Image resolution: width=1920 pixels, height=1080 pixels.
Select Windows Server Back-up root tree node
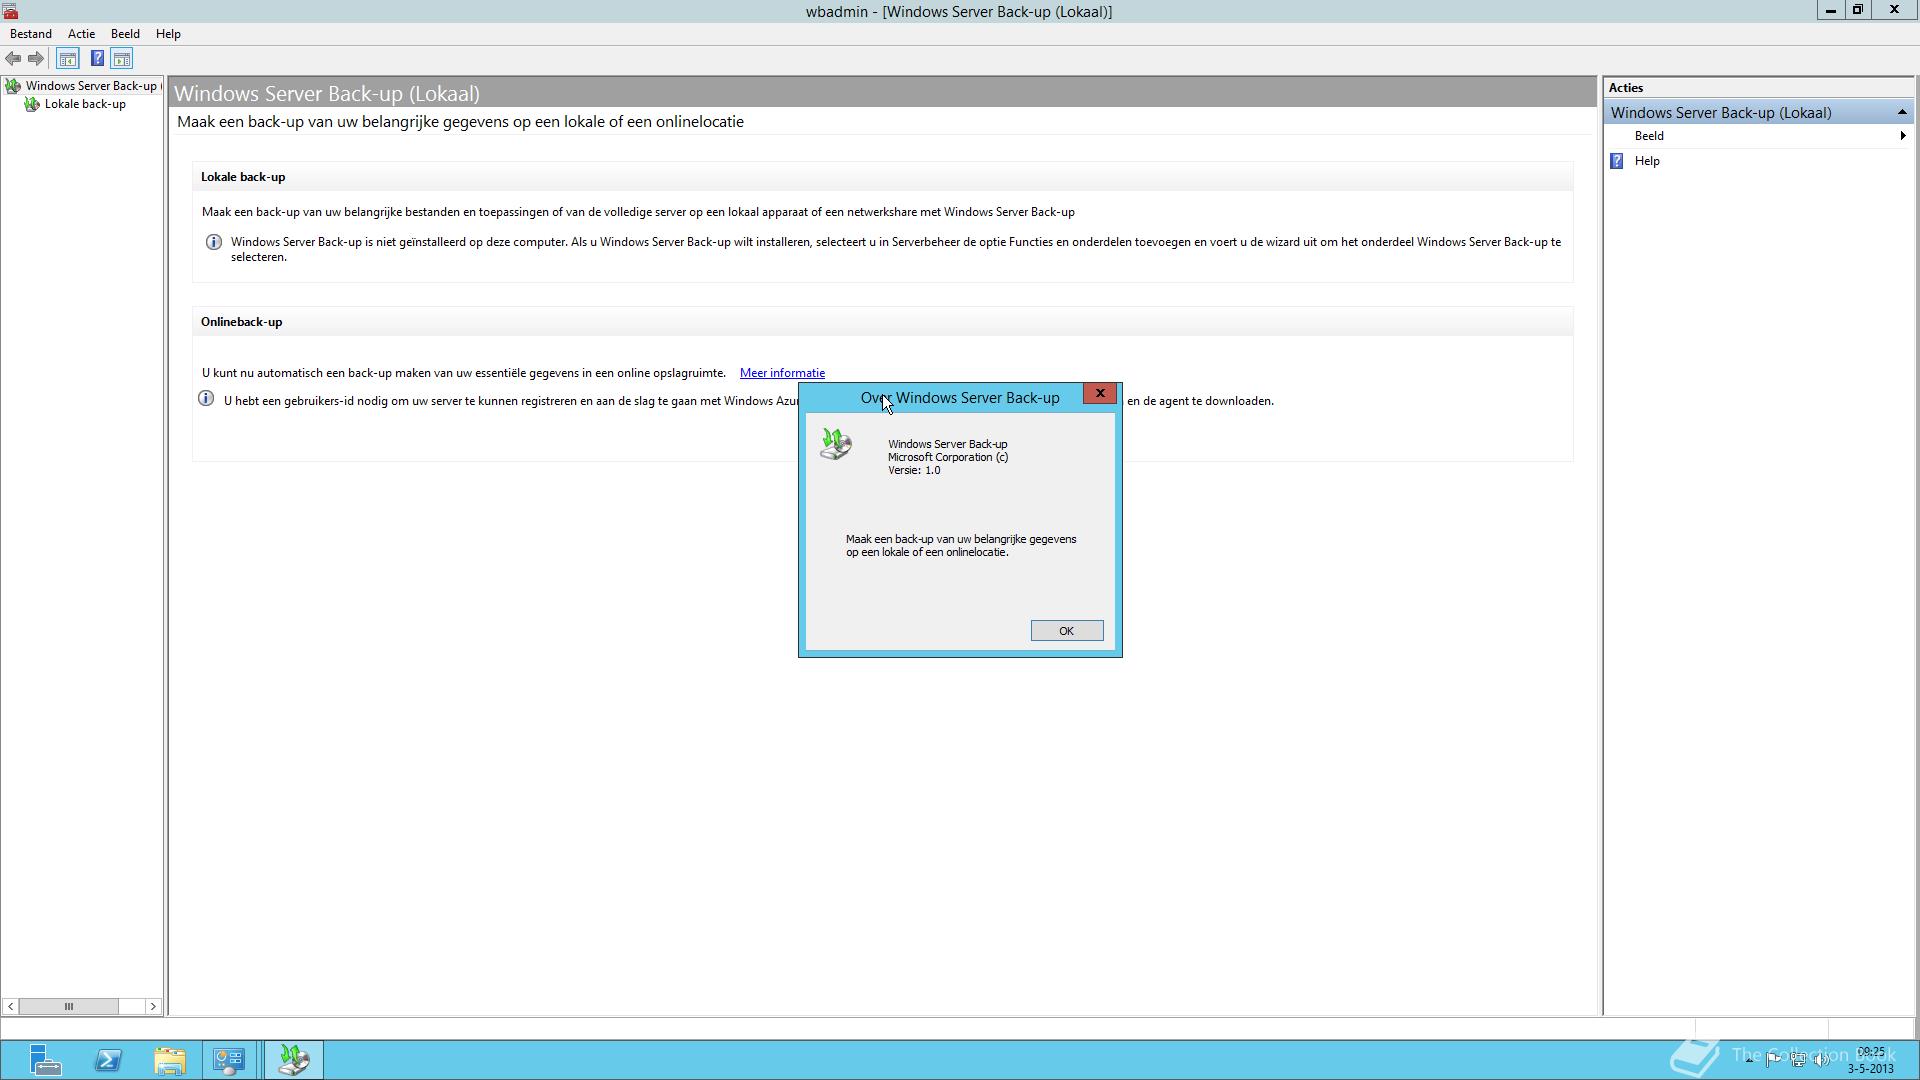pyautogui.click(x=90, y=86)
